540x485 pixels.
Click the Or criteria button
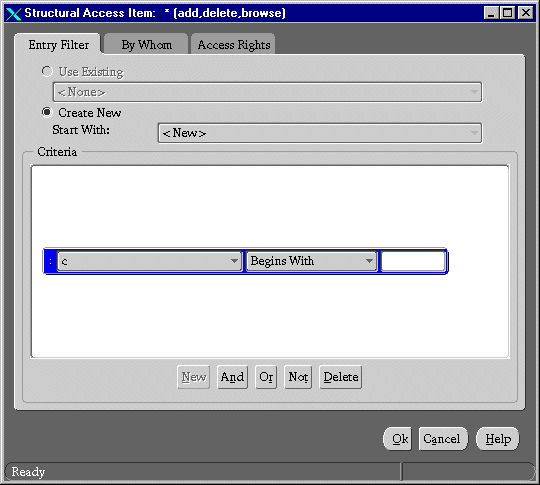point(266,377)
